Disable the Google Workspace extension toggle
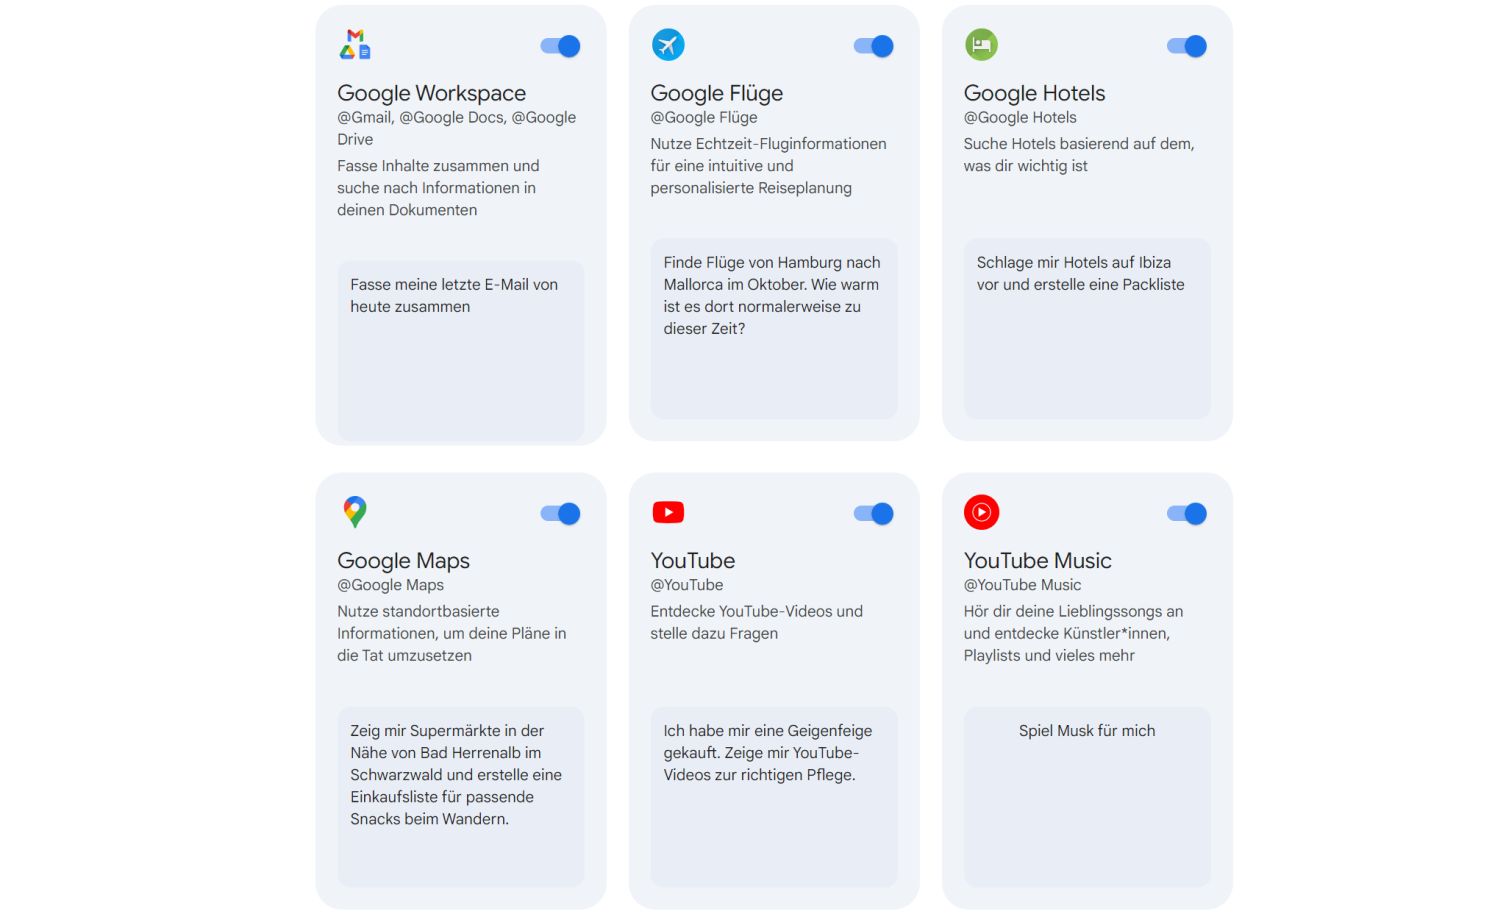This screenshot has width=1500, height=914. [561, 46]
